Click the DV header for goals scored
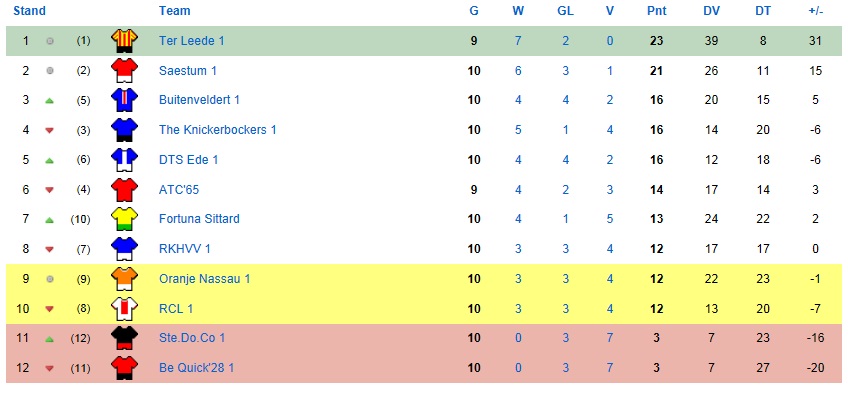Image resolution: width=848 pixels, height=394 pixels. (711, 11)
